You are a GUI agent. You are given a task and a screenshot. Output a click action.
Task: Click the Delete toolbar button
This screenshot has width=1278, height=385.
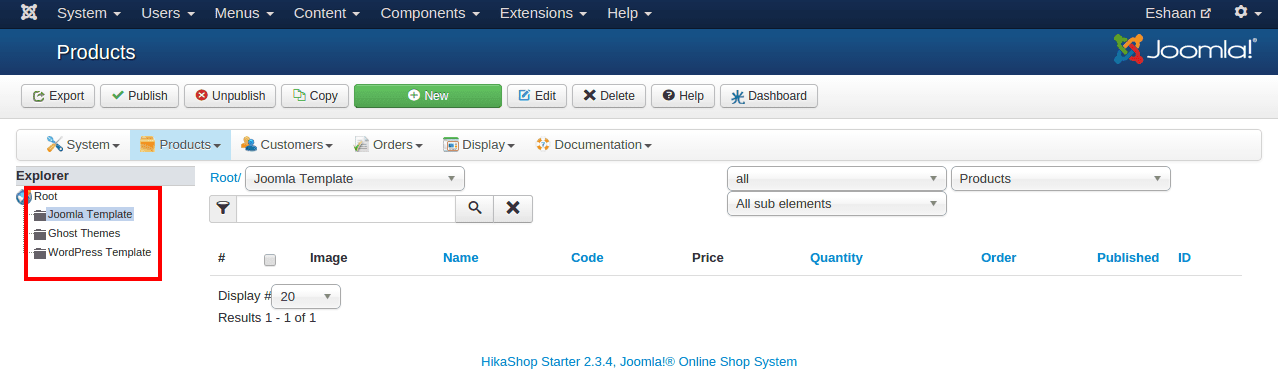tap(609, 96)
